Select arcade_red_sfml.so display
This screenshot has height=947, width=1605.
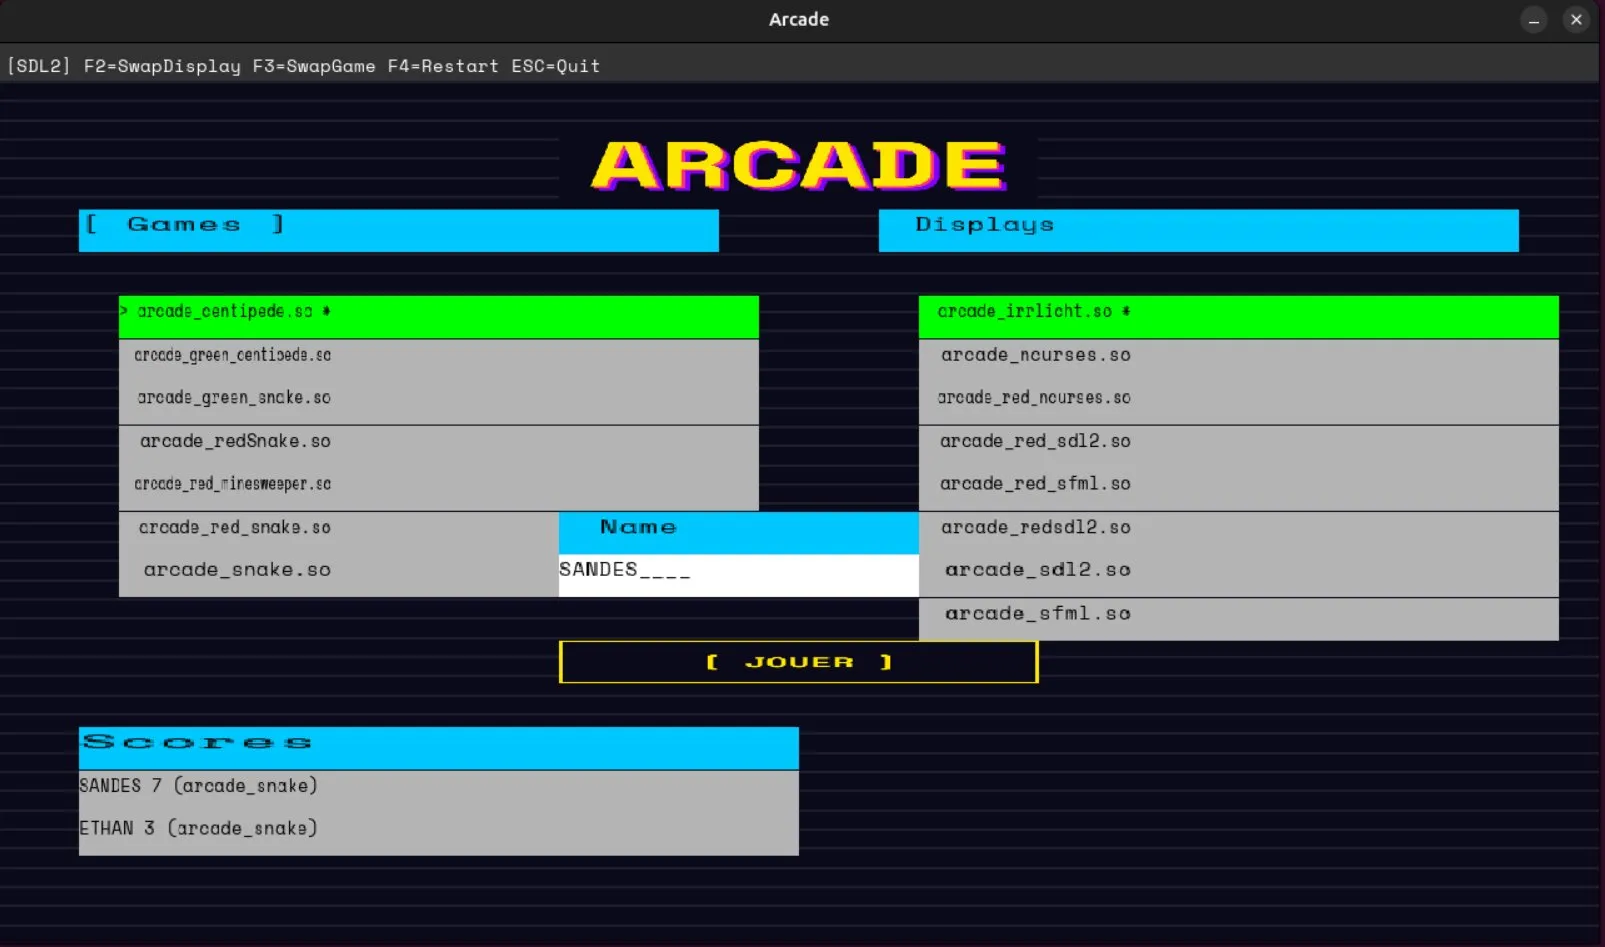[x=1238, y=489]
